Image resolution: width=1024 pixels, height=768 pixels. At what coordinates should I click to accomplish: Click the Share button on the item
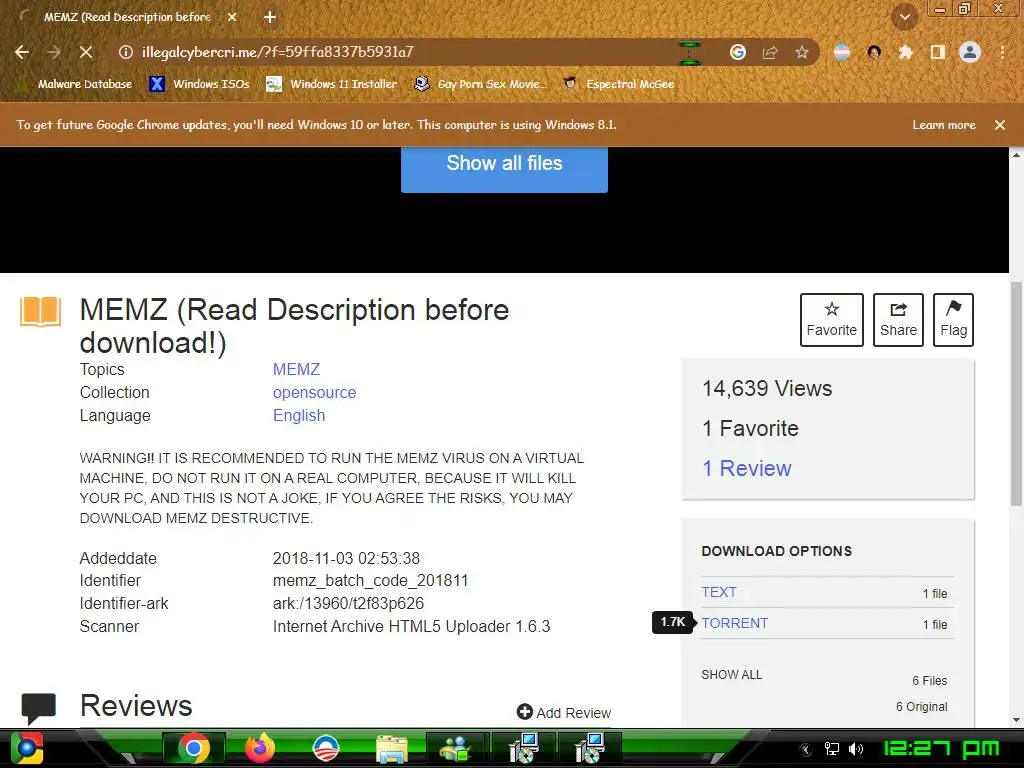(898, 319)
